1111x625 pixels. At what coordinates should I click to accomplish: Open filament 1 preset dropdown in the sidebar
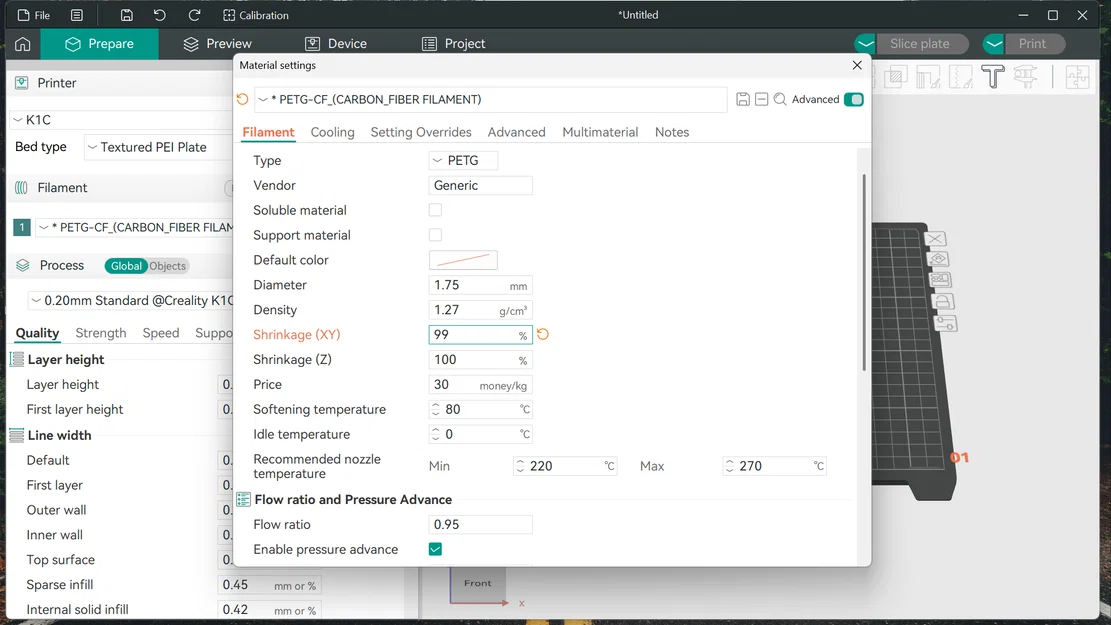coord(135,227)
